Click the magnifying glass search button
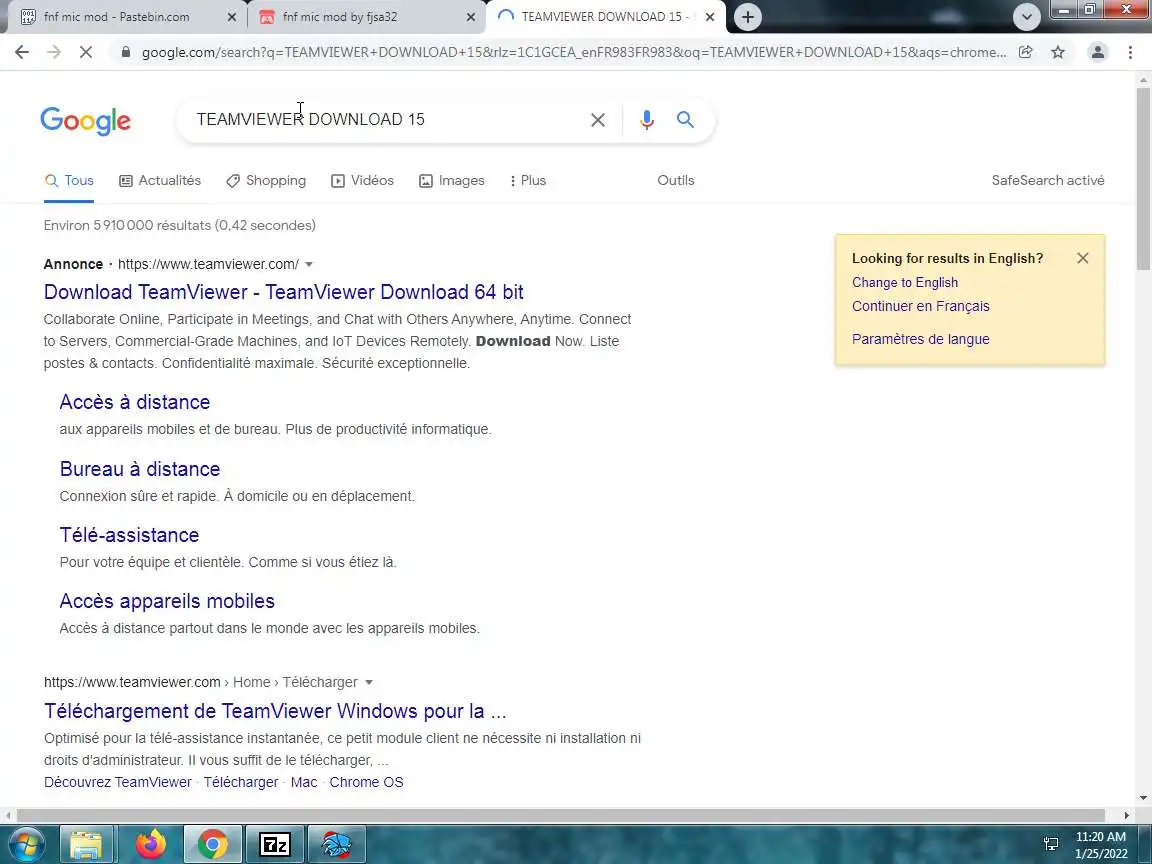 685,119
